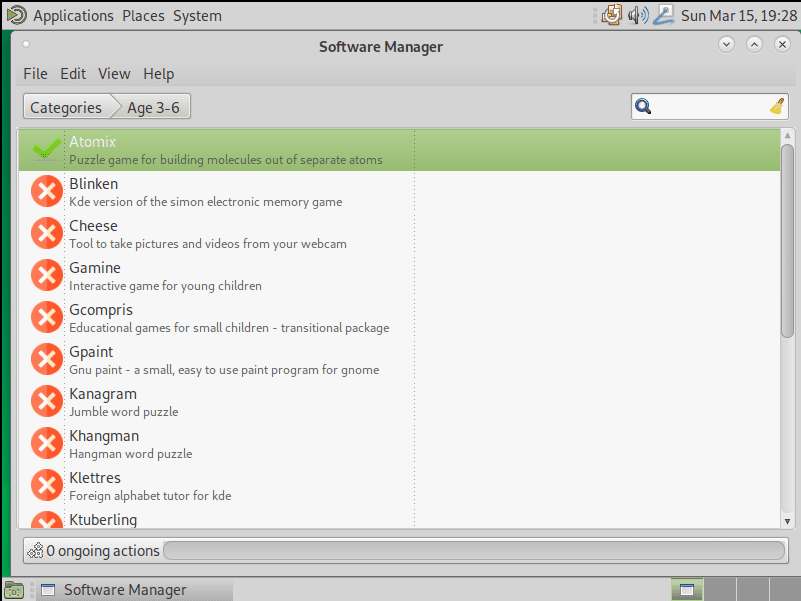Click the show desktop icon in bottom panel
This screenshot has width=801, height=601.
[14, 590]
